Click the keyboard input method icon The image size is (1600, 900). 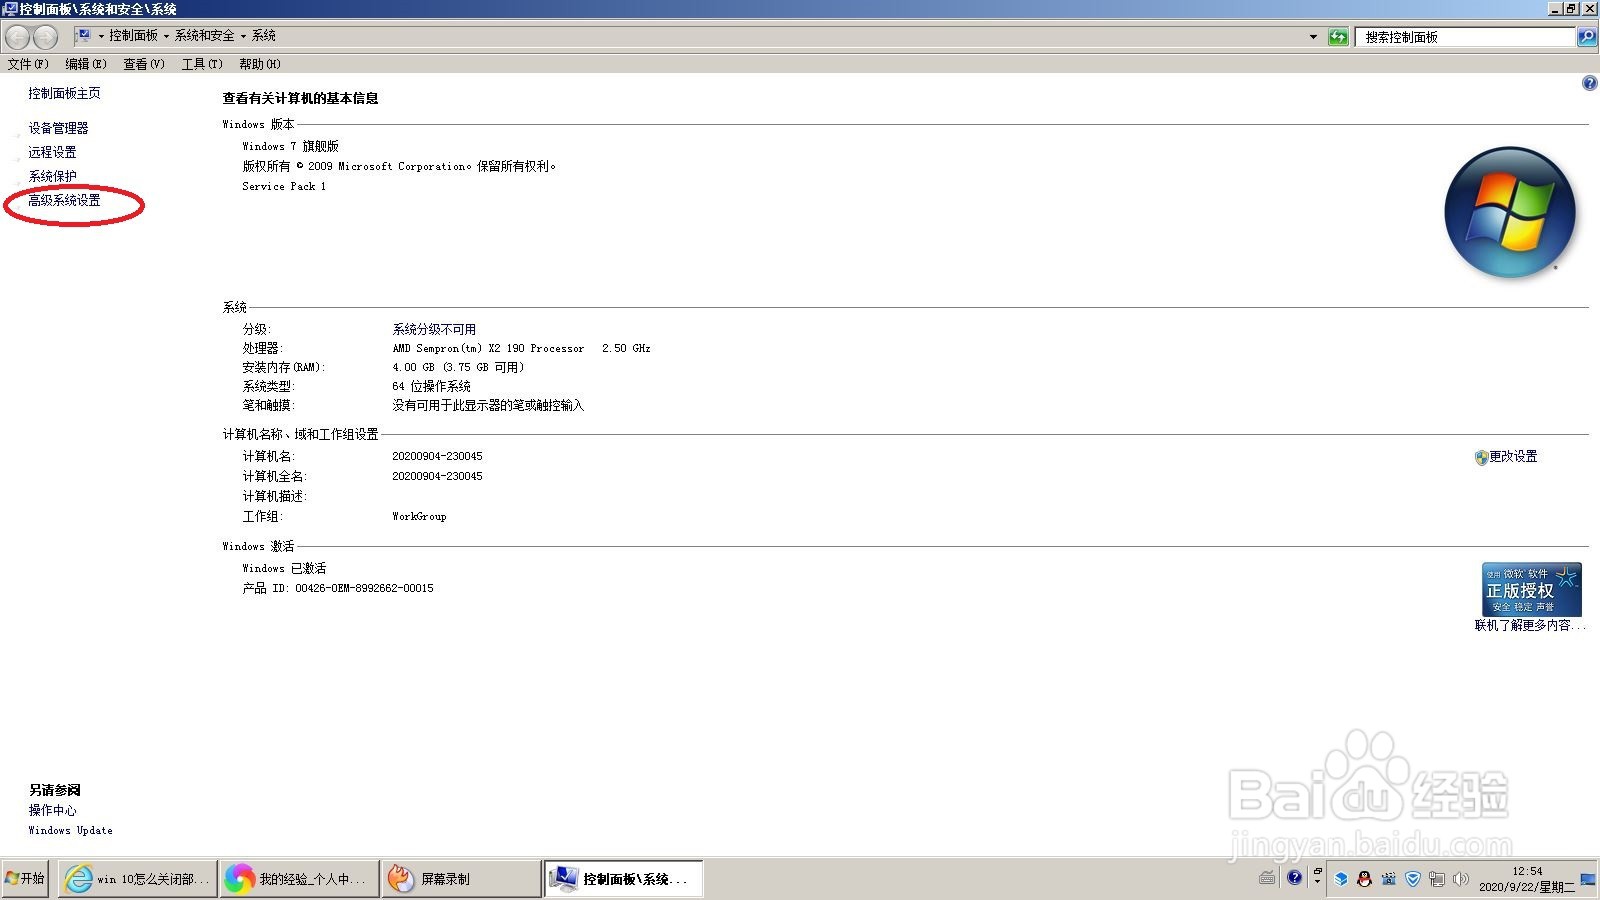[x=1267, y=878]
